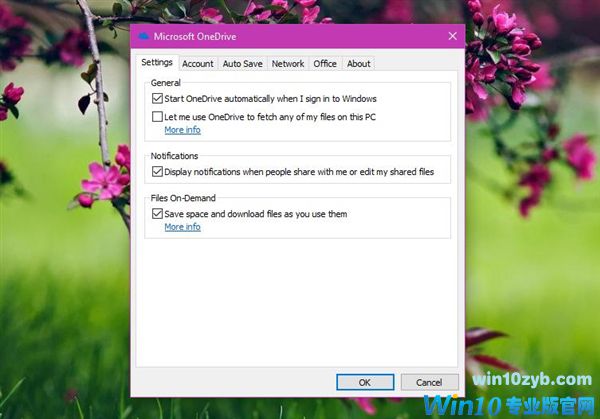
Task: Open More info link under Files On-Demand
Action: coord(183,227)
